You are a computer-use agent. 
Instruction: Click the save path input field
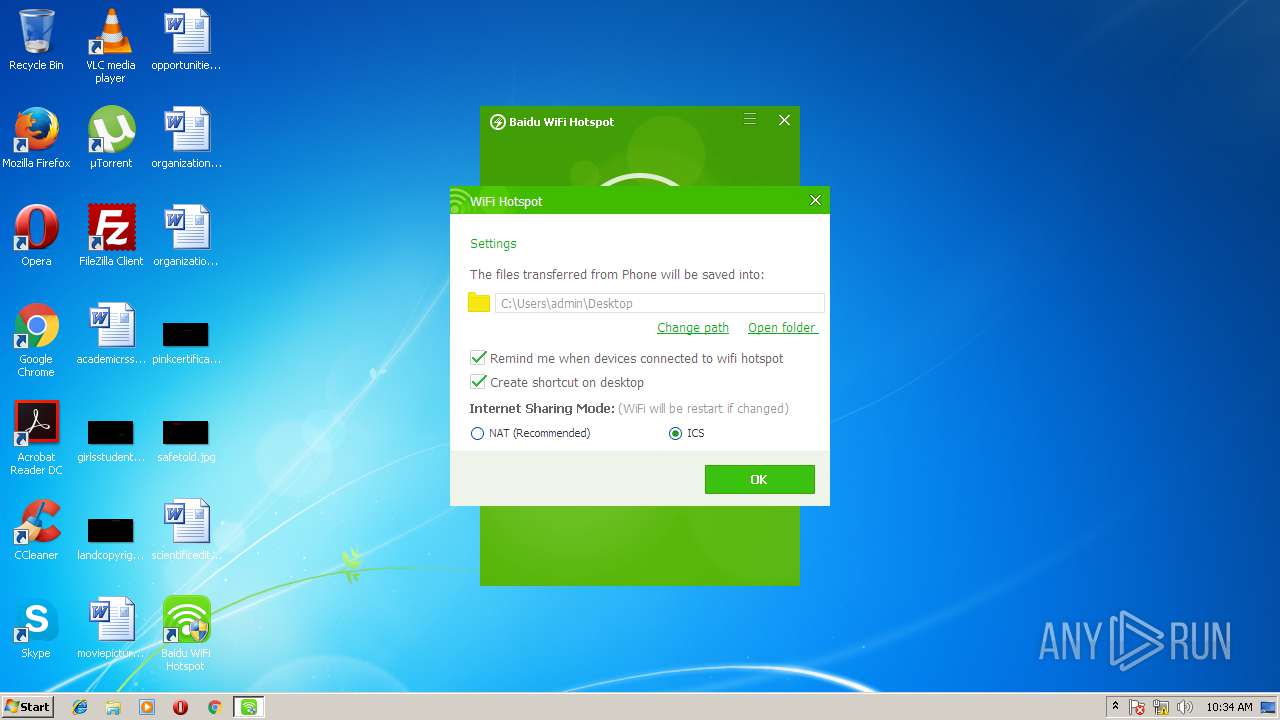[x=659, y=303]
